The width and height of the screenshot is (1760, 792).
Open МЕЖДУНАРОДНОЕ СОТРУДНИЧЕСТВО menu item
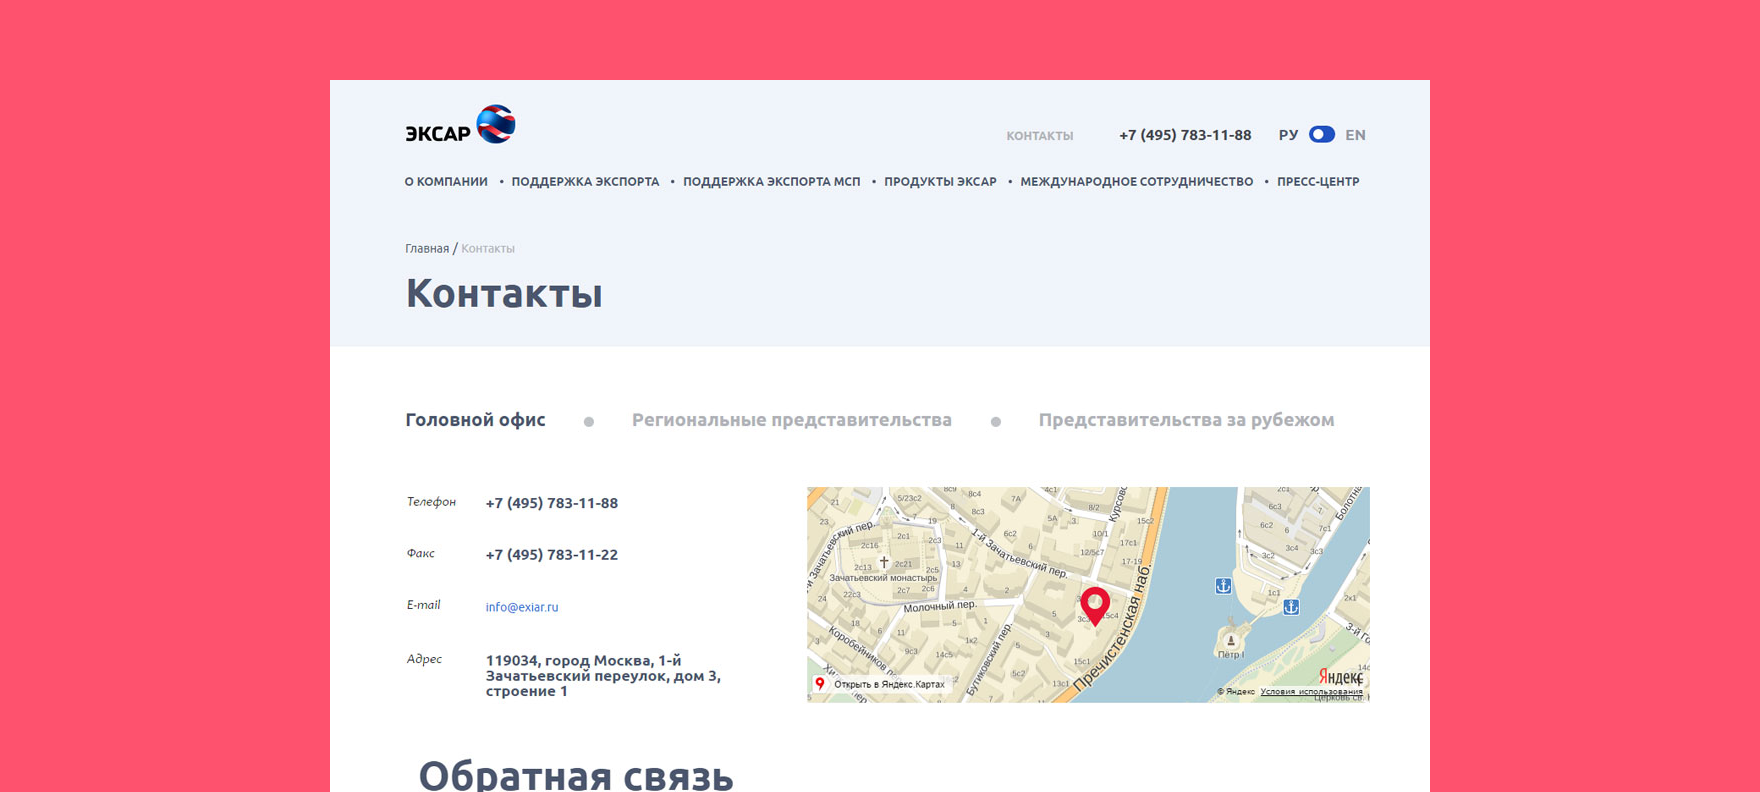[x=1136, y=182]
